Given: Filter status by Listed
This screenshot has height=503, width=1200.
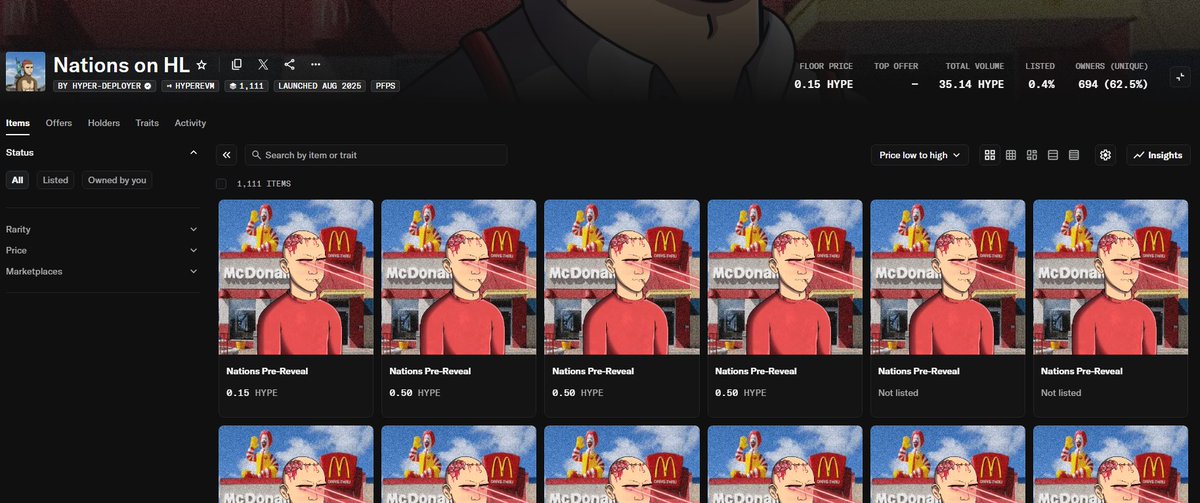Looking at the screenshot, I should click(56, 180).
